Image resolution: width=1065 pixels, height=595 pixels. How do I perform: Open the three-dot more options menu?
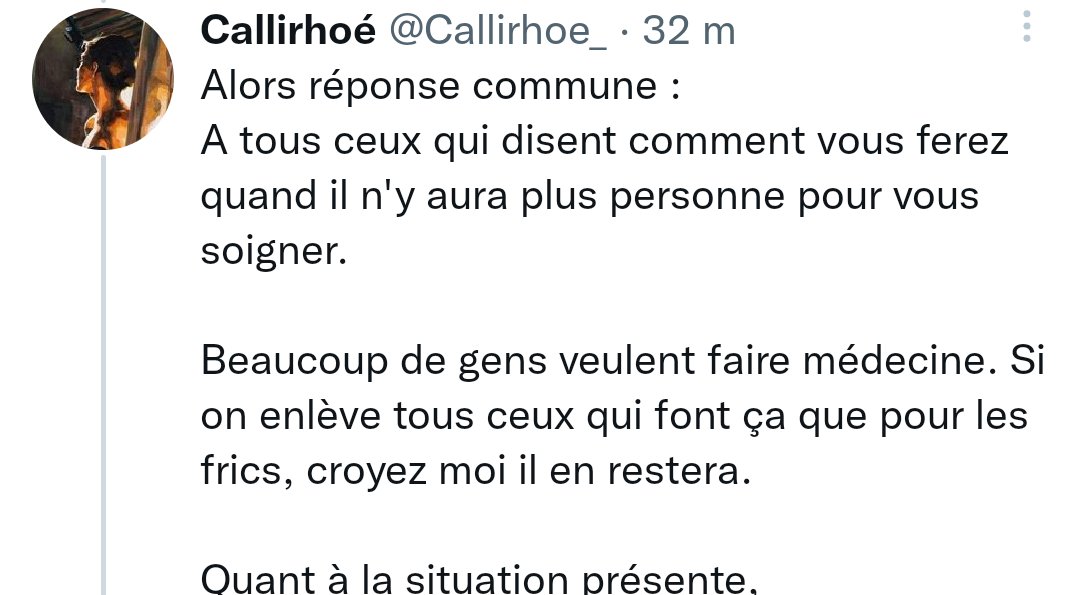[x=1026, y=28]
